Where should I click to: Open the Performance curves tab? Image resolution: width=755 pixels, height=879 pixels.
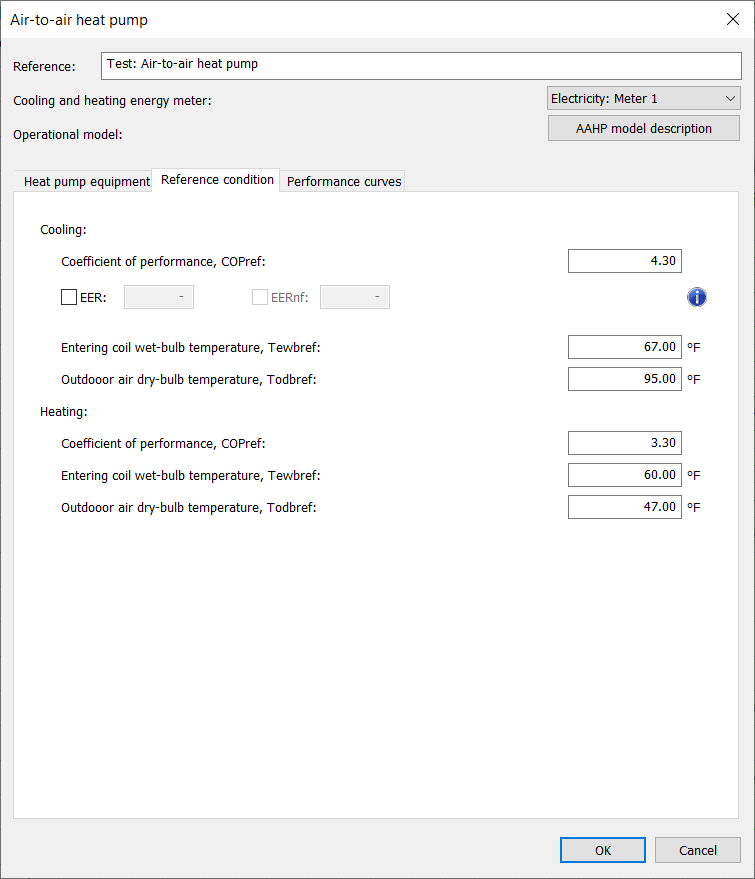[344, 182]
